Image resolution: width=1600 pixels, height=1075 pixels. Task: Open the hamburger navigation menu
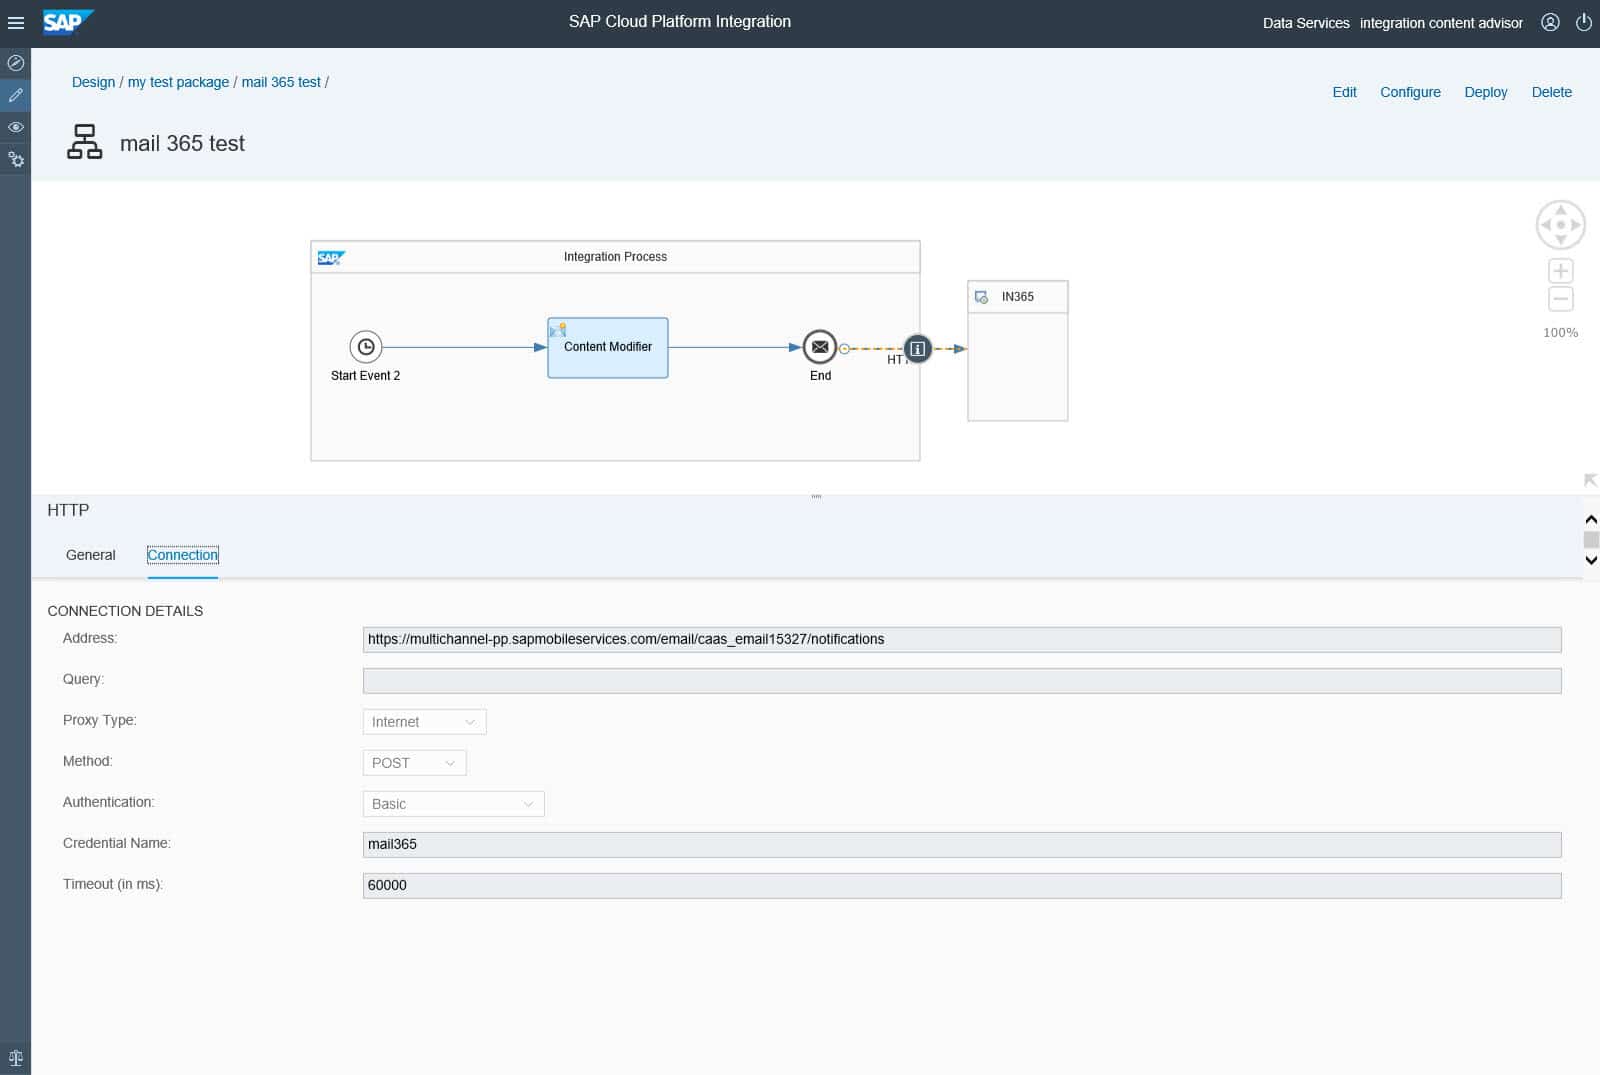[x=16, y=22]
